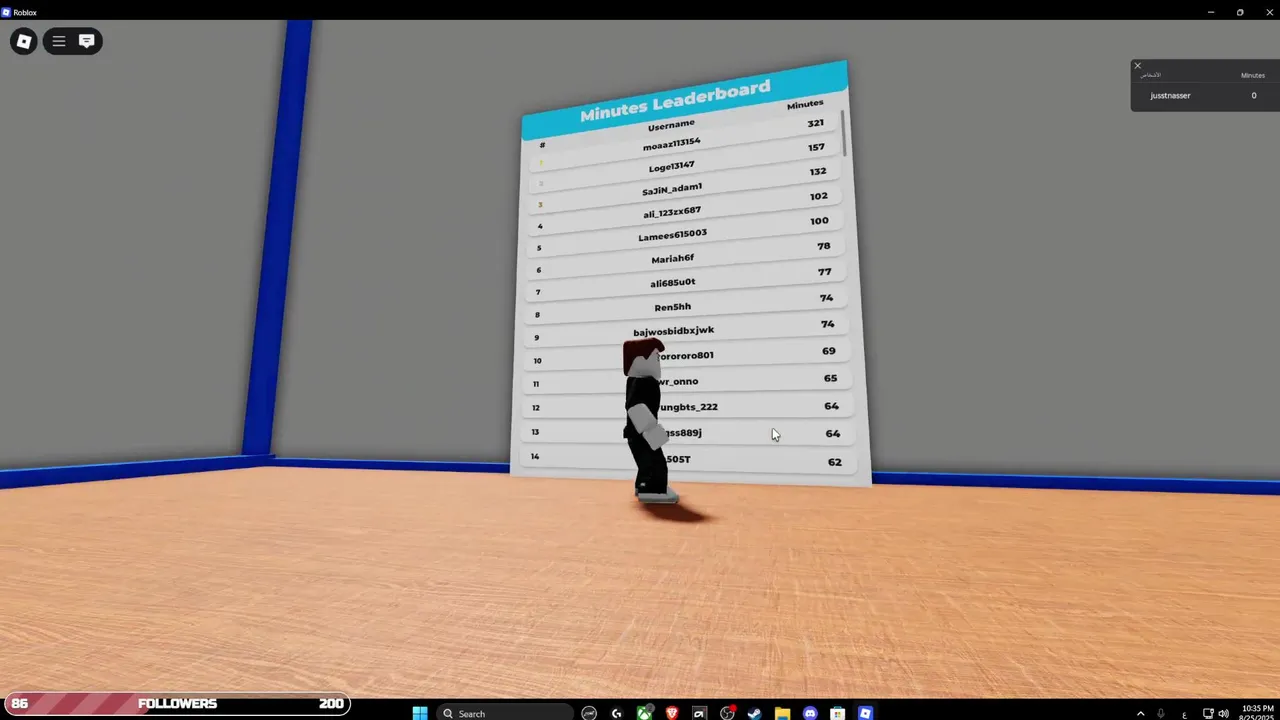The height and width of the screenshot is (720, 1280).
Task: Click the Roblox taskbar icon
Action: click(x=866, y=713)
